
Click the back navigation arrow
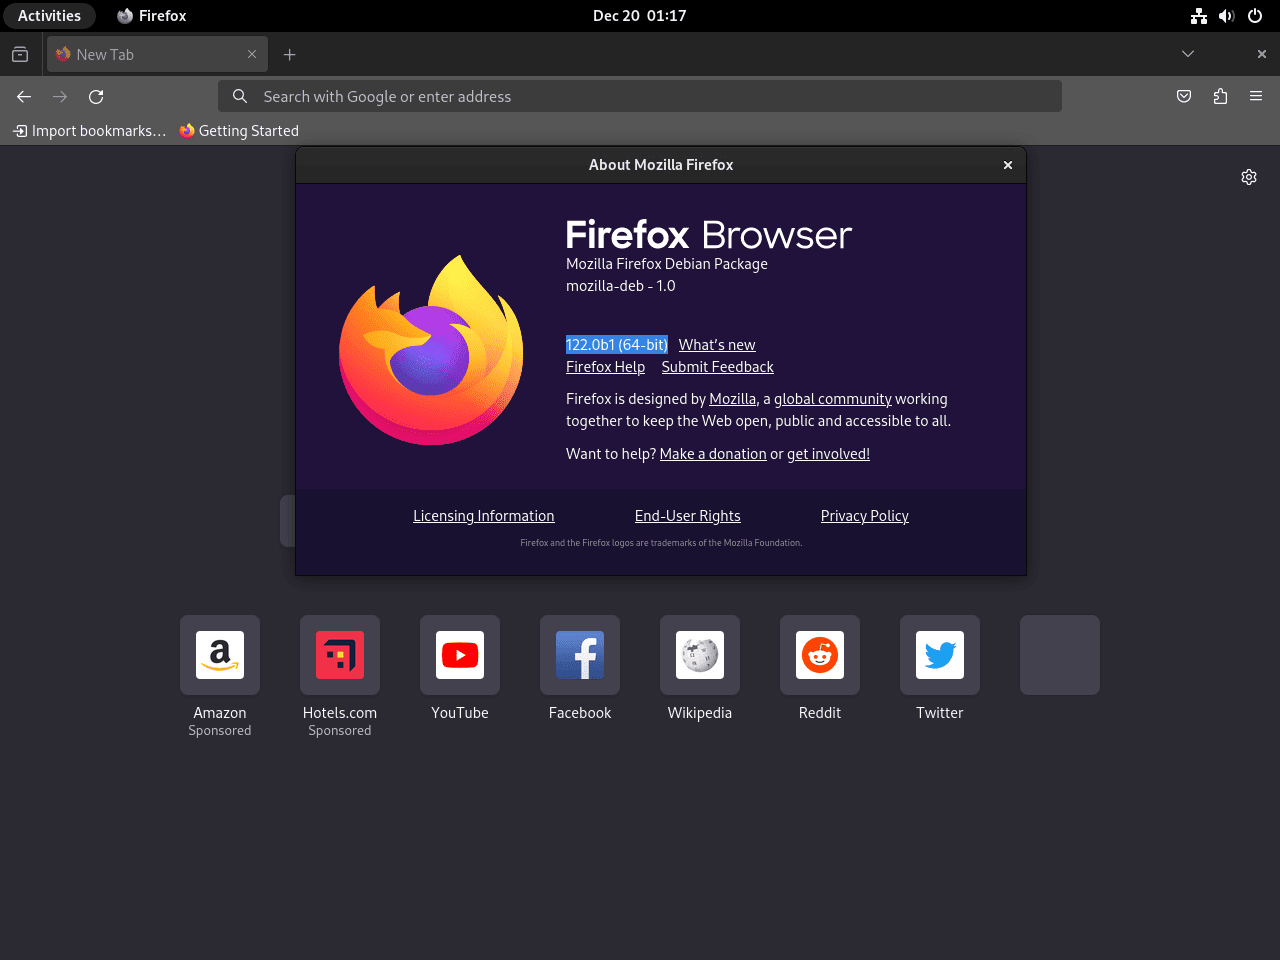(x=23, y=96)
